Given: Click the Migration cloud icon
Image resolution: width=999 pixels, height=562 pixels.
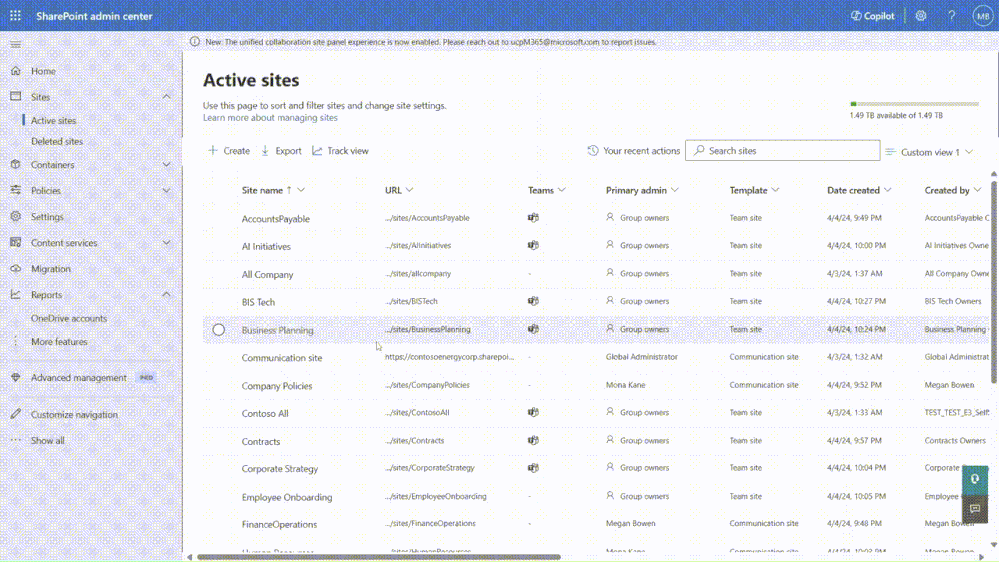Looking at the screenshot, I should pyautogui.click(x=16, y=269).
